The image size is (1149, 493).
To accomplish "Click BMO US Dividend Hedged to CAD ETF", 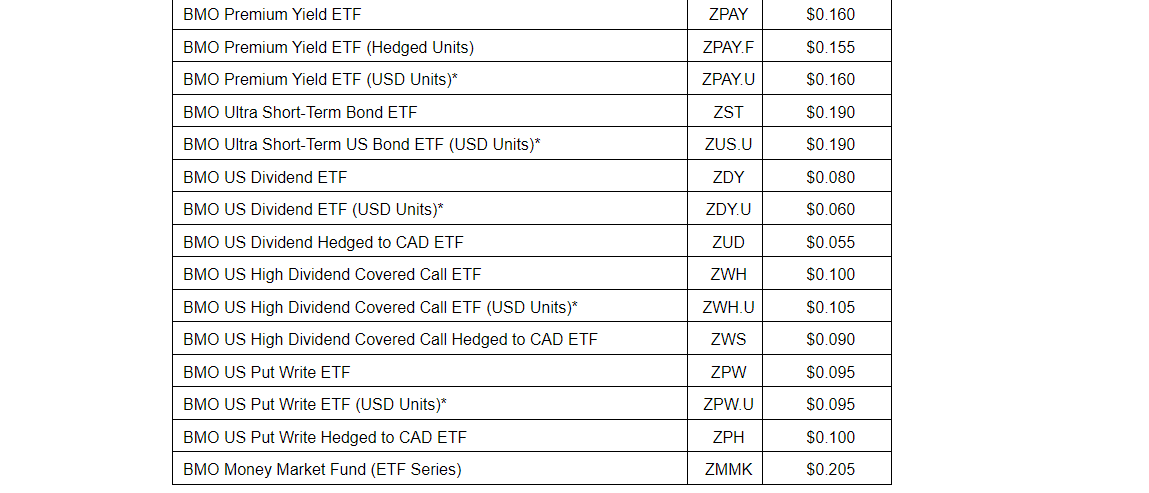I will pyautogui.click(x=323, y=242).
